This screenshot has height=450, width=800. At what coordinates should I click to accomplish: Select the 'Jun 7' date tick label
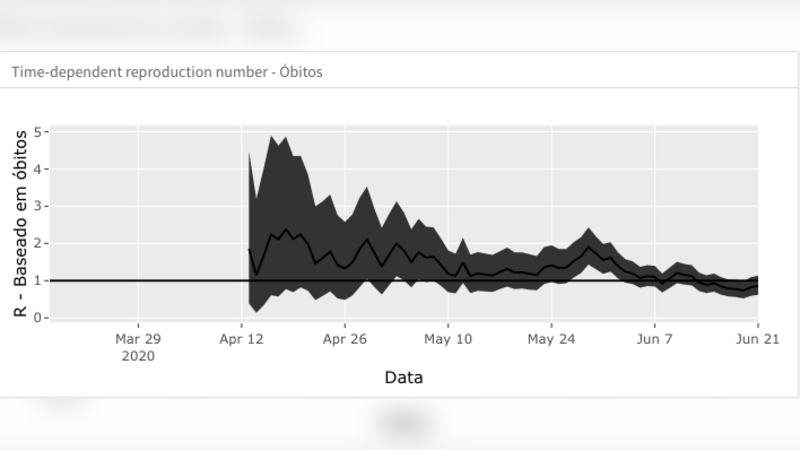point(655,339)
